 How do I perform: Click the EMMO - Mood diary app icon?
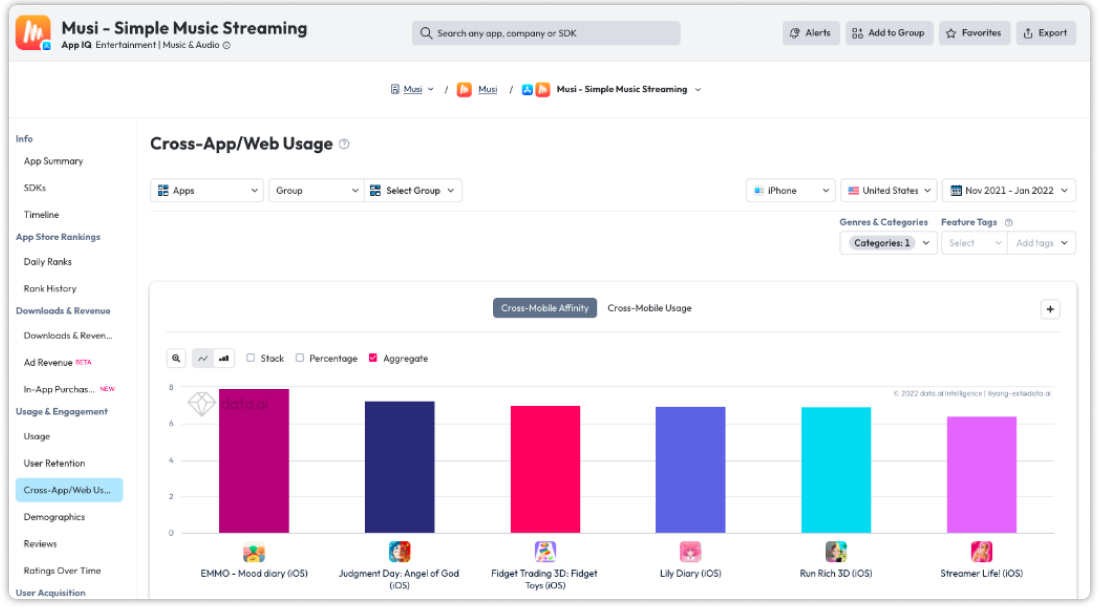coord(254,552)
